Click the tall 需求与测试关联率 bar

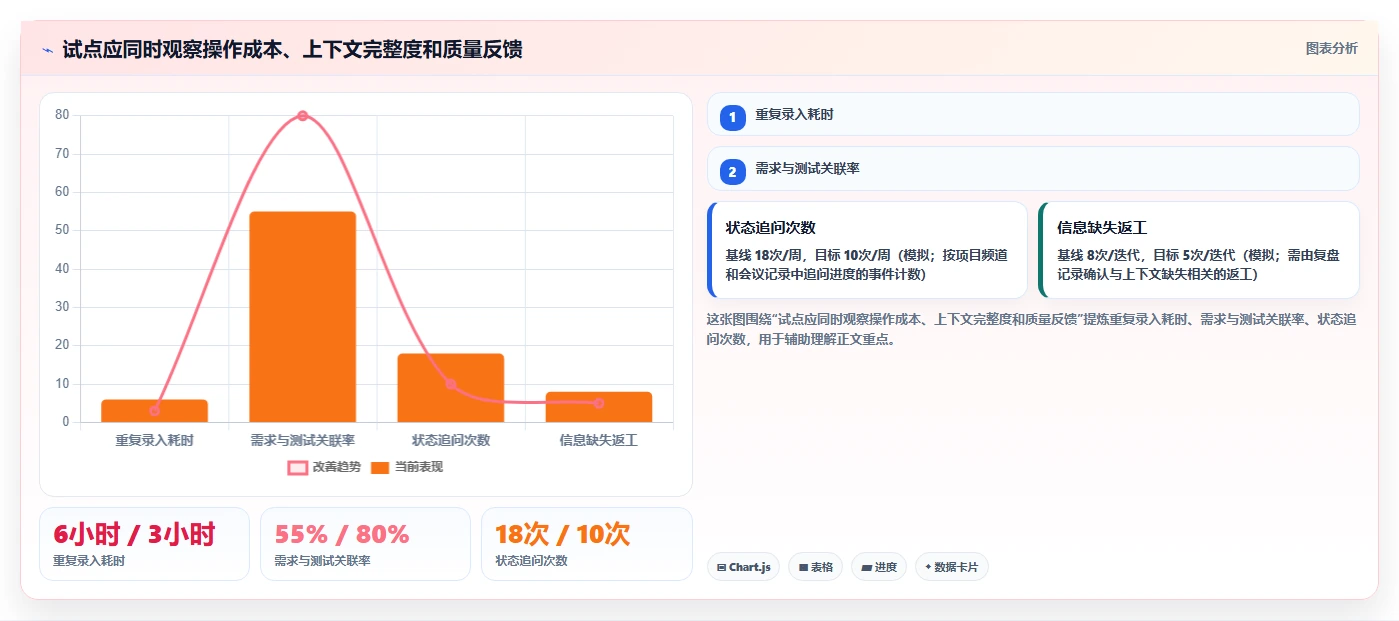point(302,317)
